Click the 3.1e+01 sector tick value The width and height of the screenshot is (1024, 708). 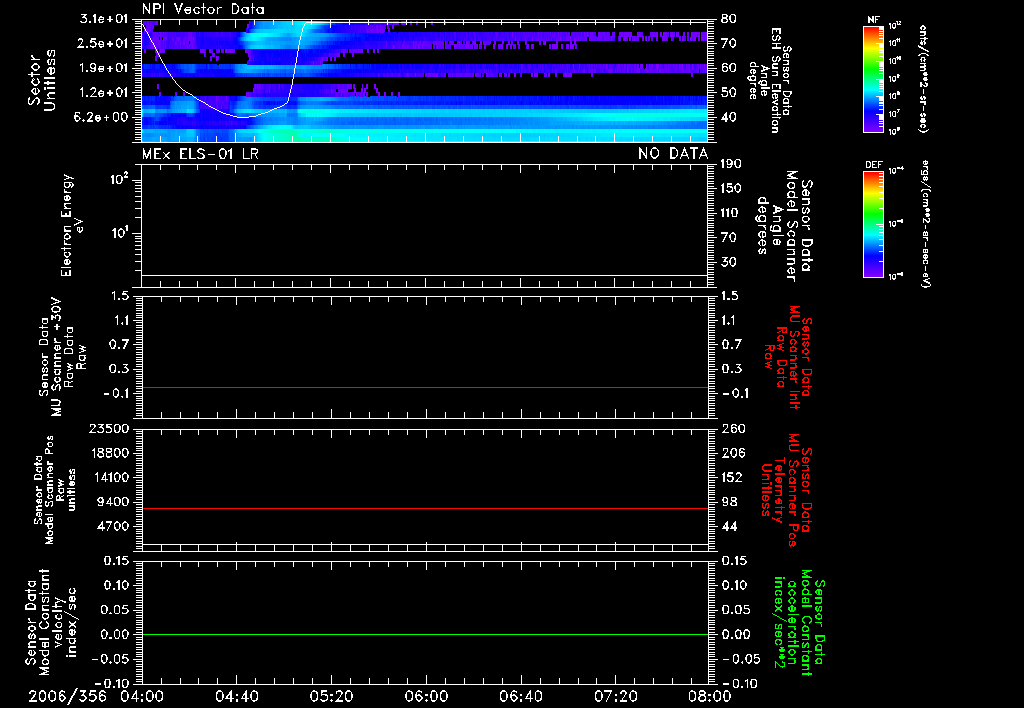103,19
